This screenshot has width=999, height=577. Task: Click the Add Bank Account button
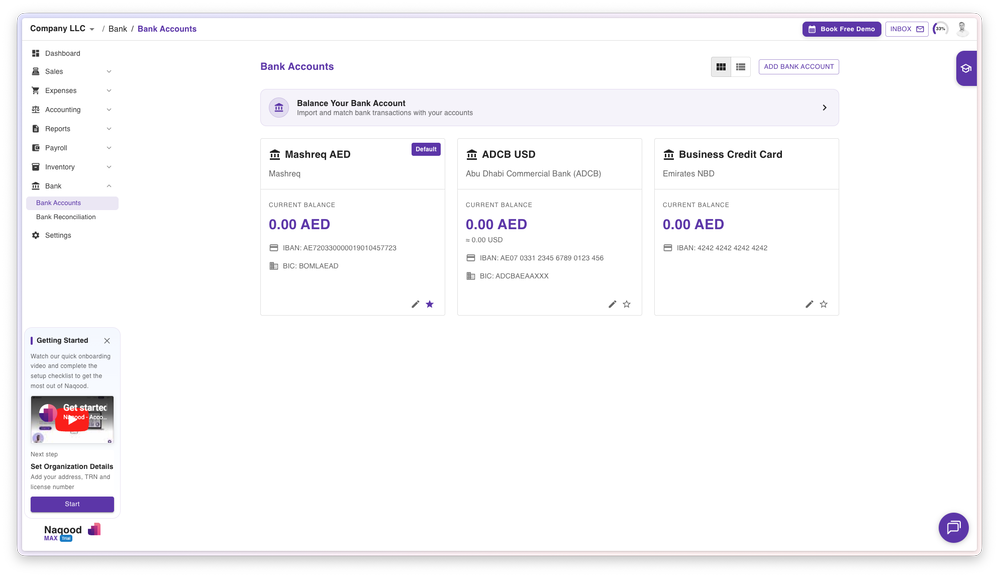[x=798, y=67]
